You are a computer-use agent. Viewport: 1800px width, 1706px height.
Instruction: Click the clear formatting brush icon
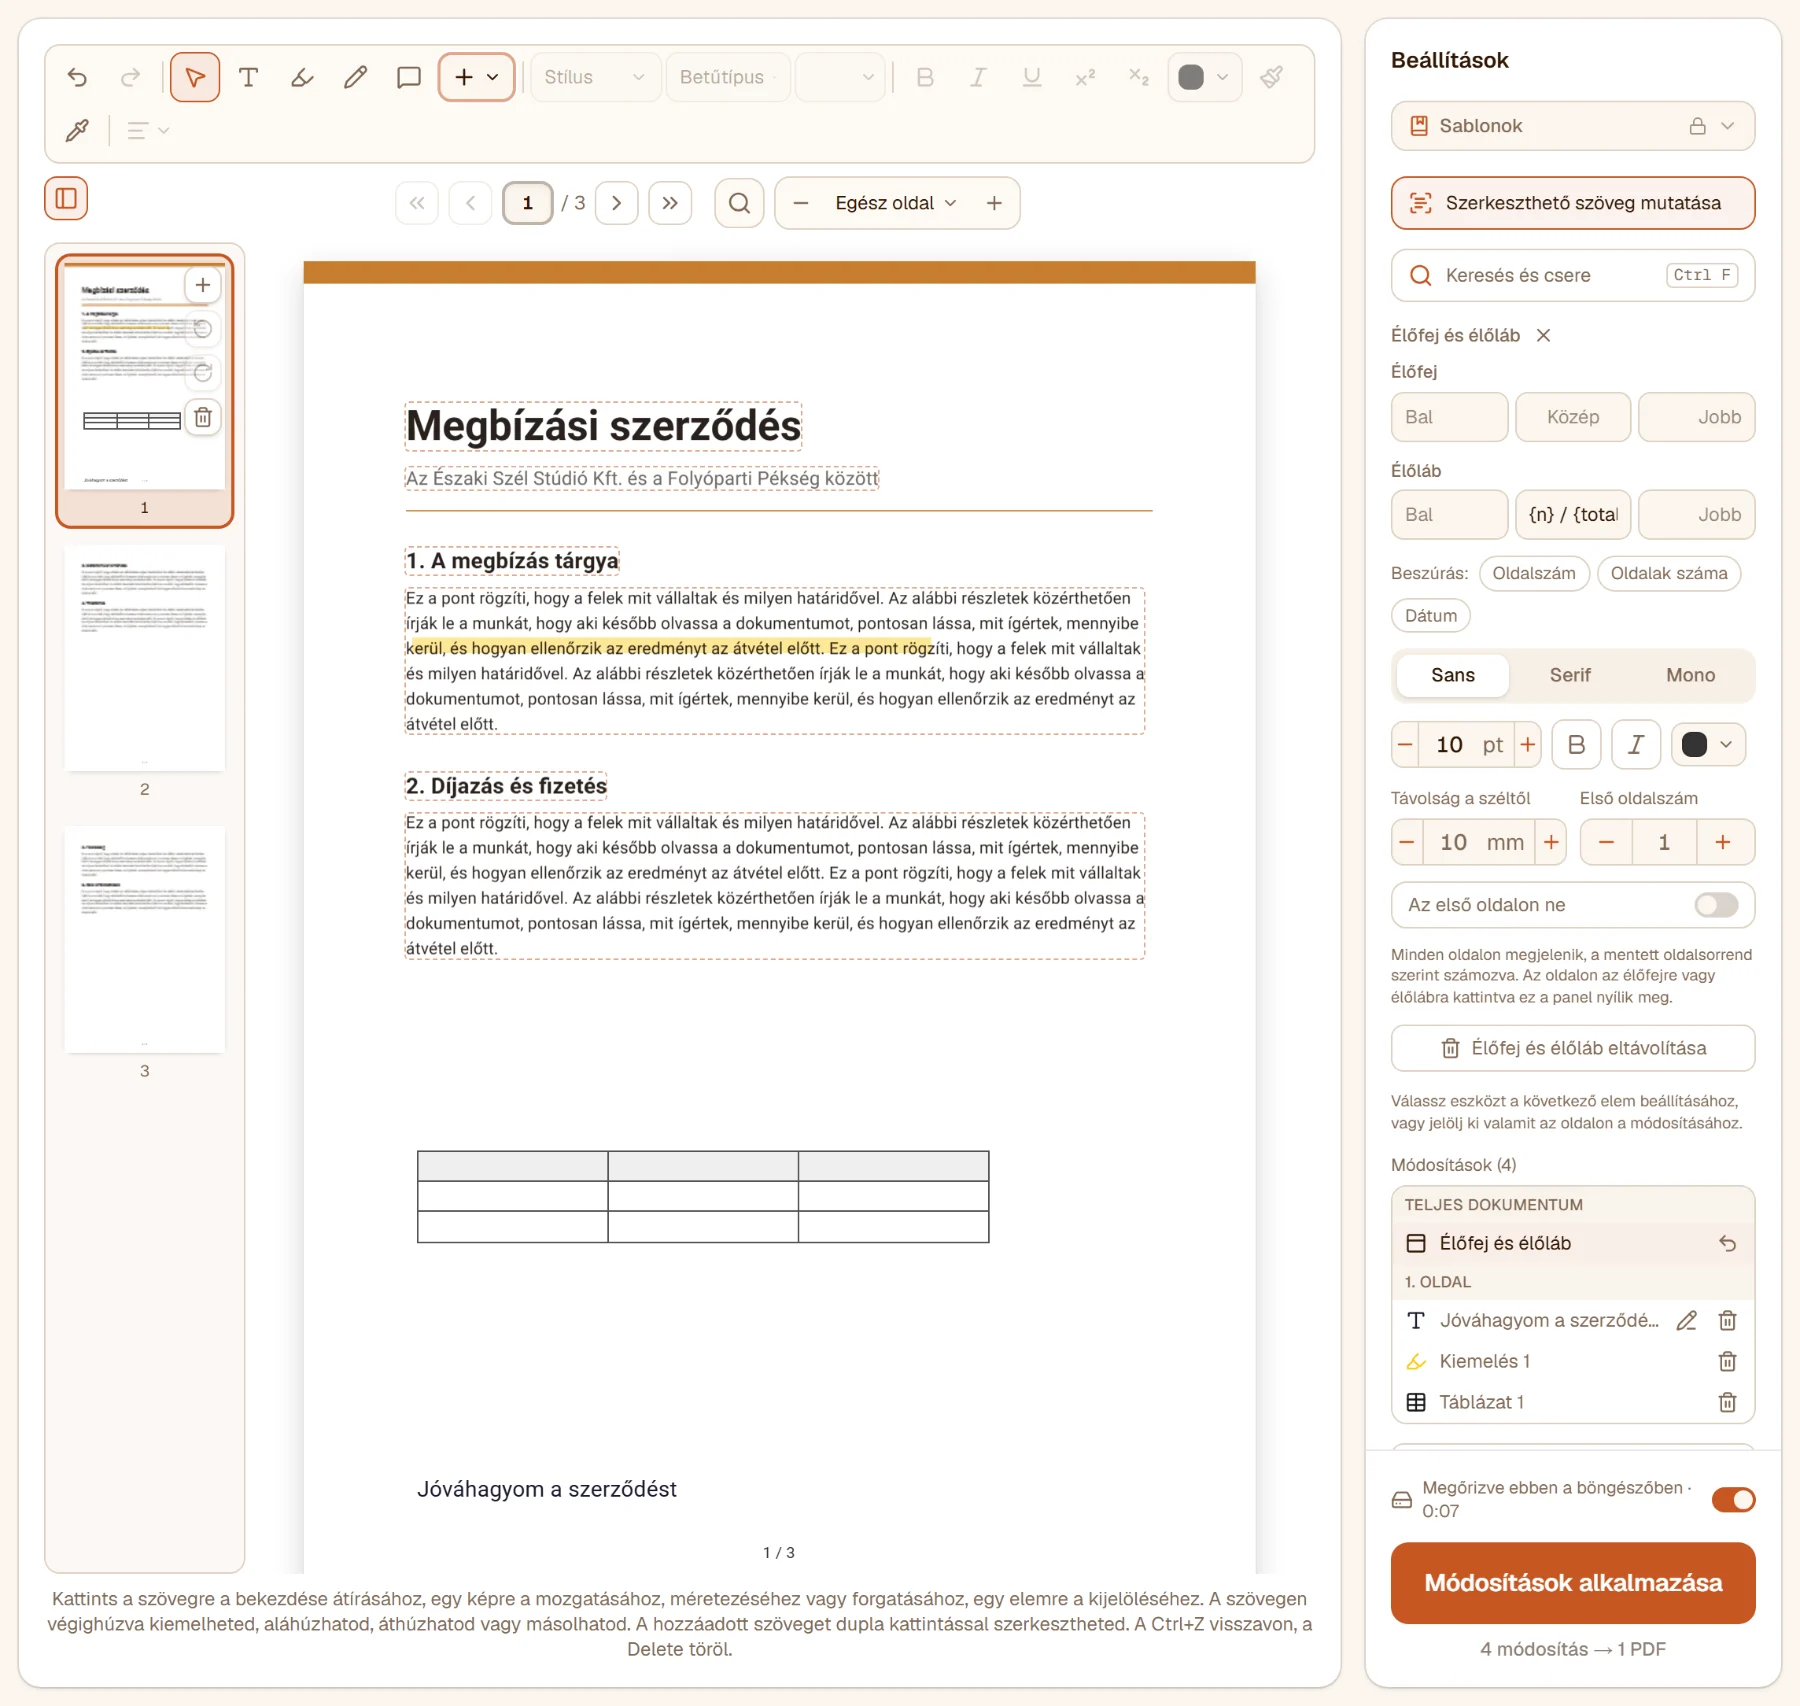[1272, 77]
